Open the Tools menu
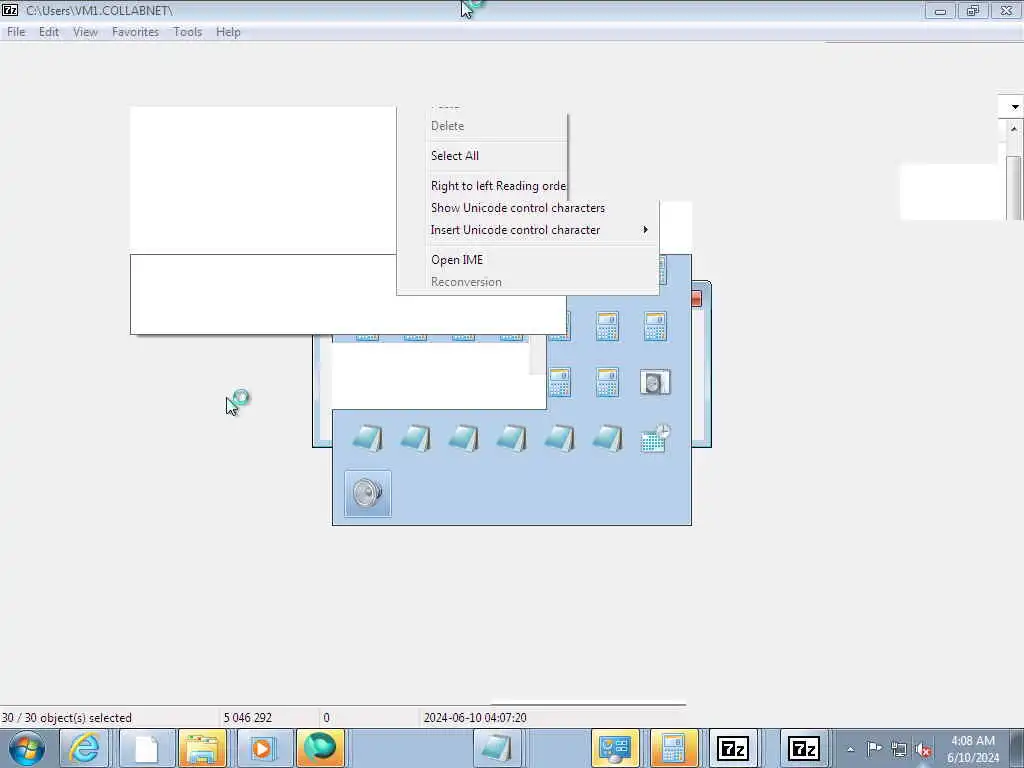Screen dimensions: 1024x768 tap(187, 32)
